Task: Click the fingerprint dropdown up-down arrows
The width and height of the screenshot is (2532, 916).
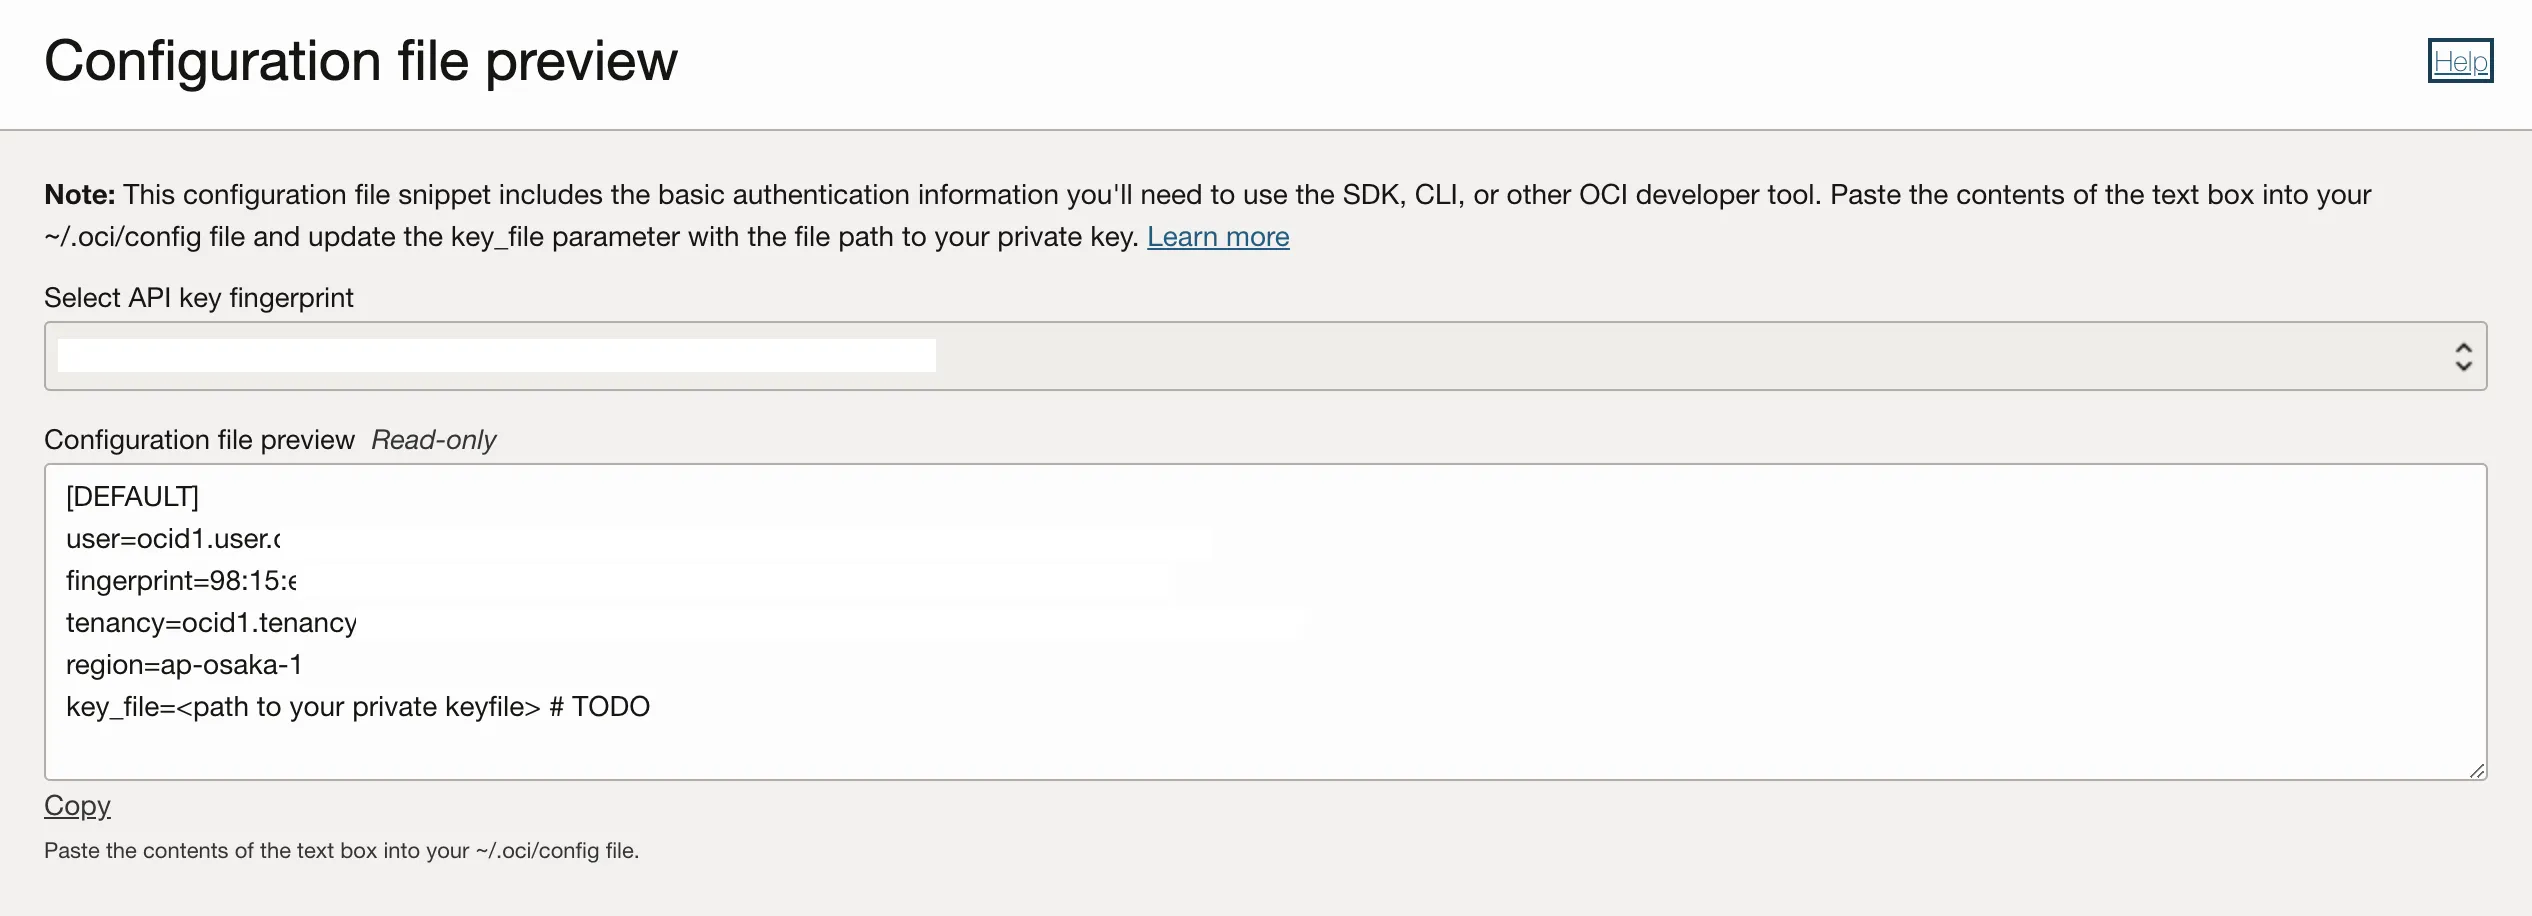Action: (x=2463, y=356)
